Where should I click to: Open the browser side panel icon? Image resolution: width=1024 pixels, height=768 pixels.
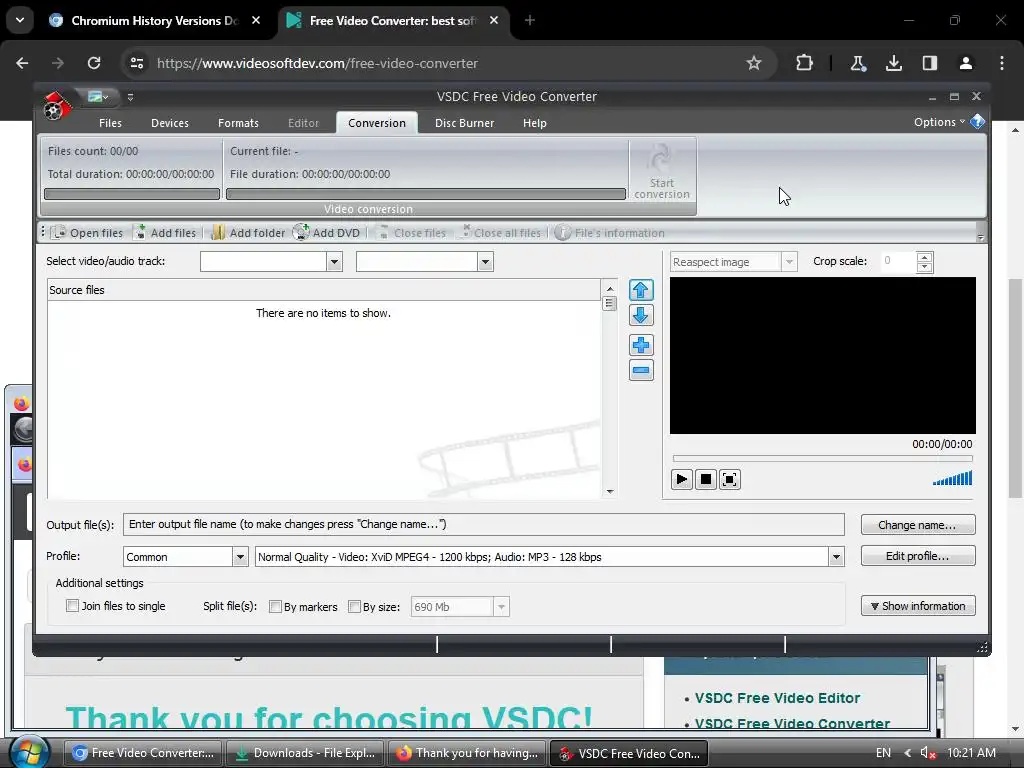click(x=929, y=63)
